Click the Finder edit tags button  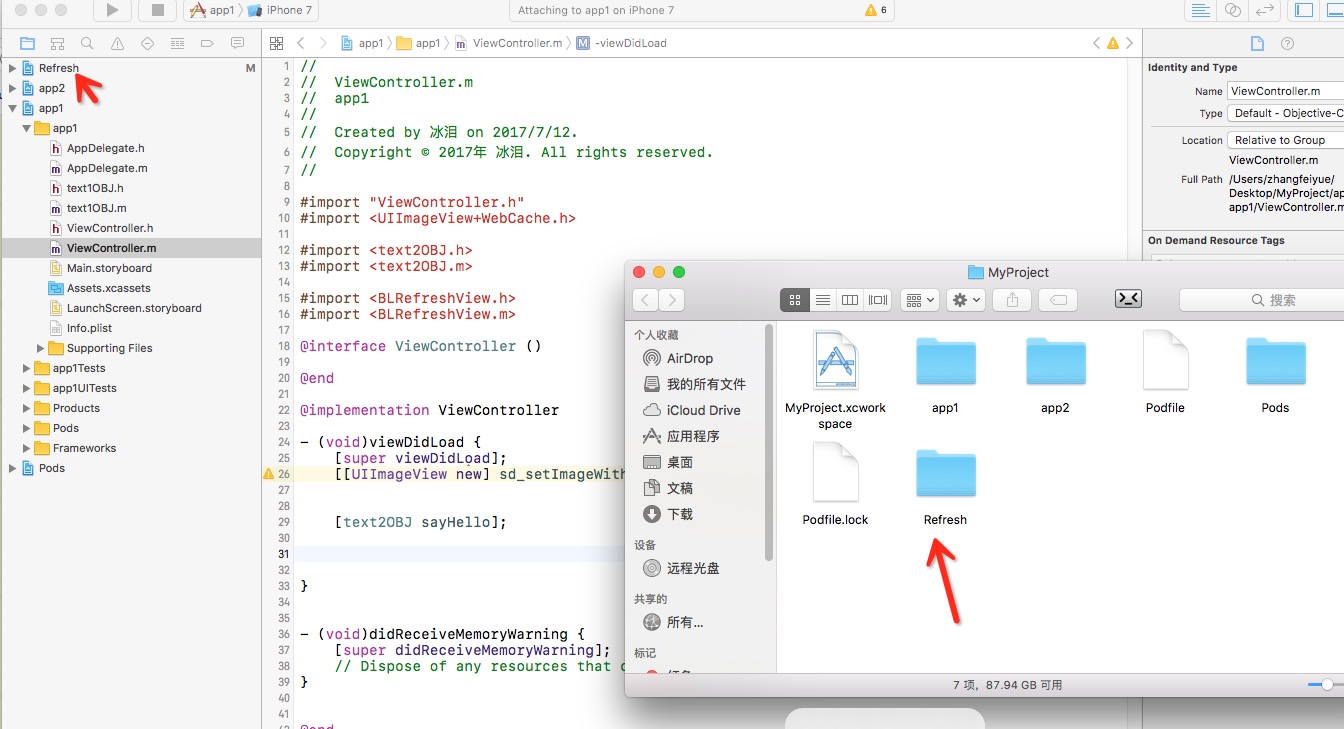click(1058, 300)
